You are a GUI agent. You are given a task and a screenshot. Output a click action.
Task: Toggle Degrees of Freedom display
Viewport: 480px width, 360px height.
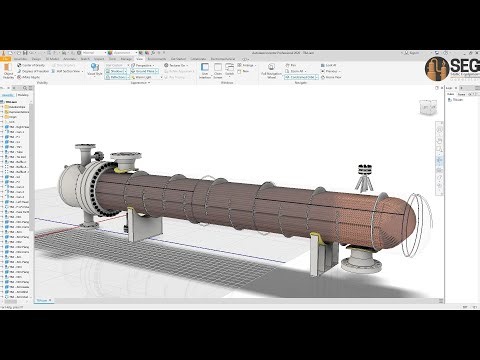click(x=33, y=71)
